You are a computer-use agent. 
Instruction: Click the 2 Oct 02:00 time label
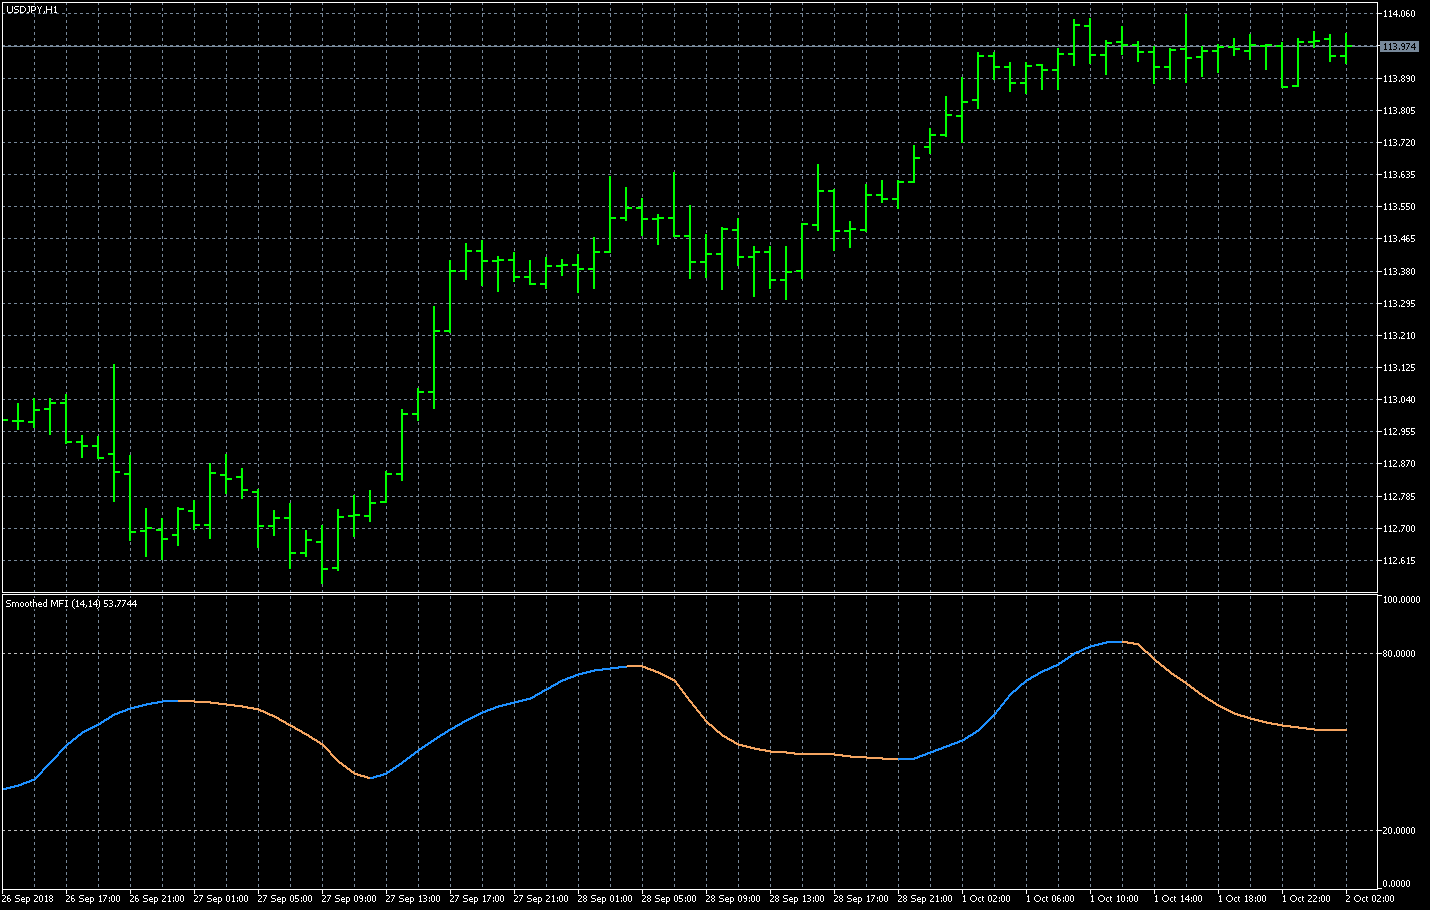pyautogui.click(x=1370, y=899)
